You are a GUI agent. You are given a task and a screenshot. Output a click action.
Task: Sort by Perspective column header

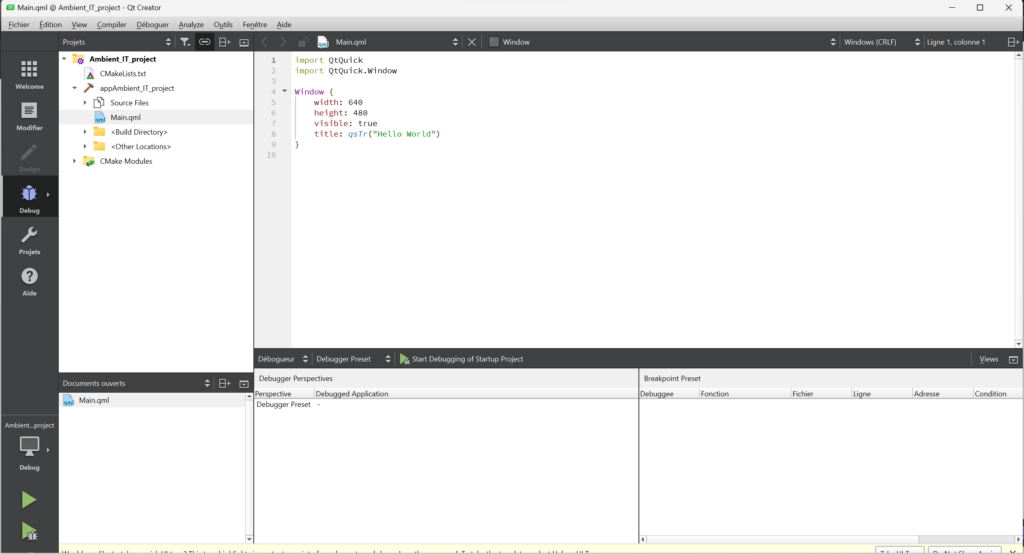284,394
